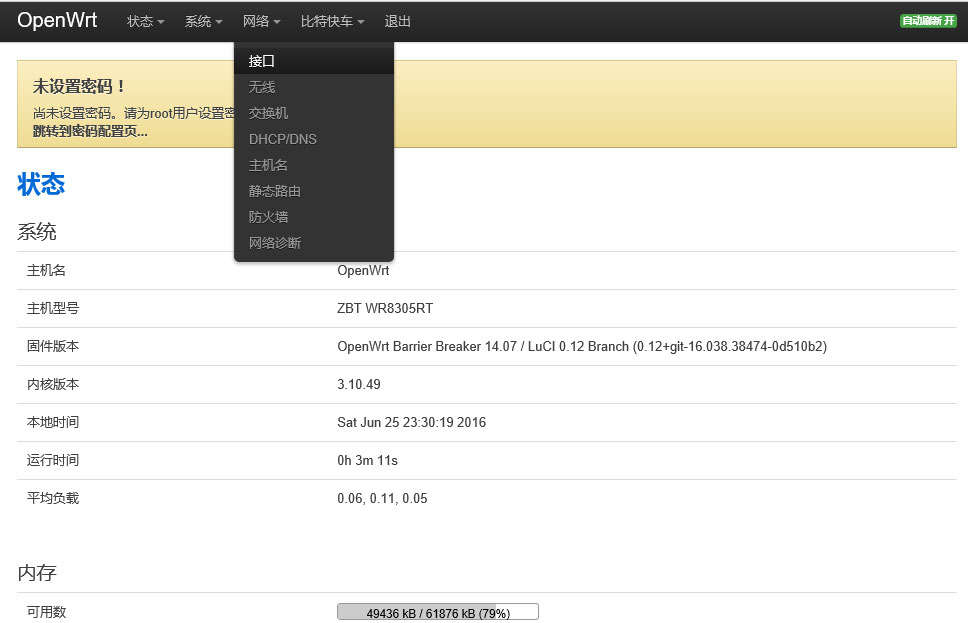Click the local time Sat Jun 25 value
Viewport: 968px width, 623px height.
click(x=412, y=422)
